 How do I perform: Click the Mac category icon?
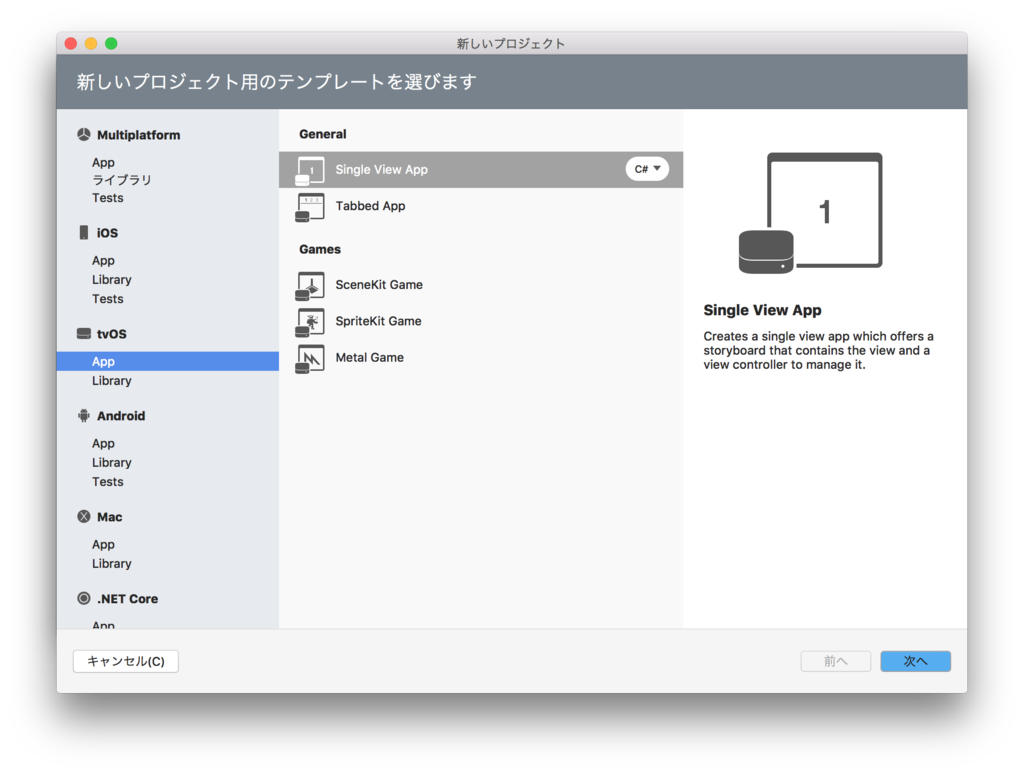[x=84, y=517]
